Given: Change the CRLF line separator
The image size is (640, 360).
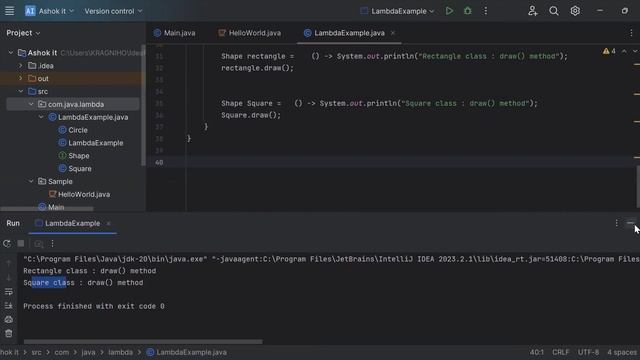Looking at the screenshot, I should [x=560, y=352].
